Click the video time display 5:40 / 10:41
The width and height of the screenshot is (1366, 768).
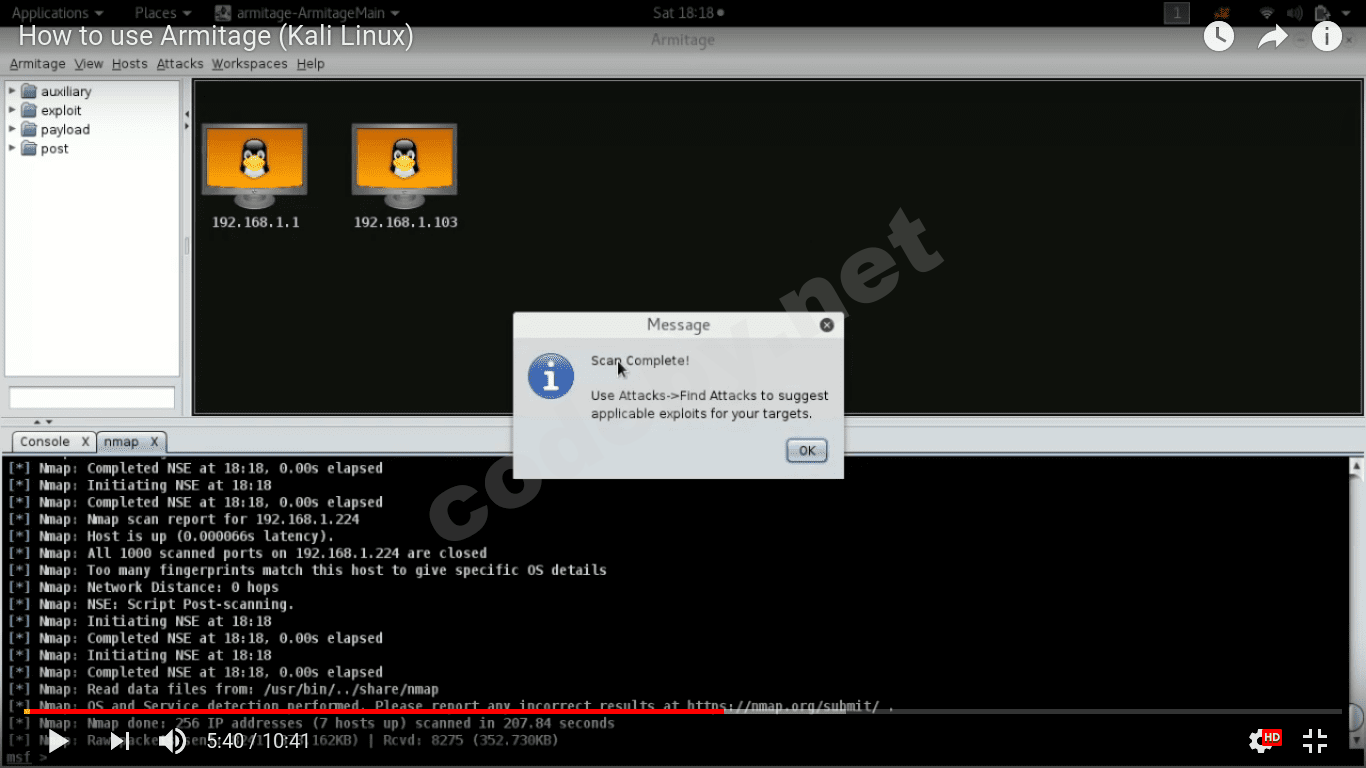point(258,741)
